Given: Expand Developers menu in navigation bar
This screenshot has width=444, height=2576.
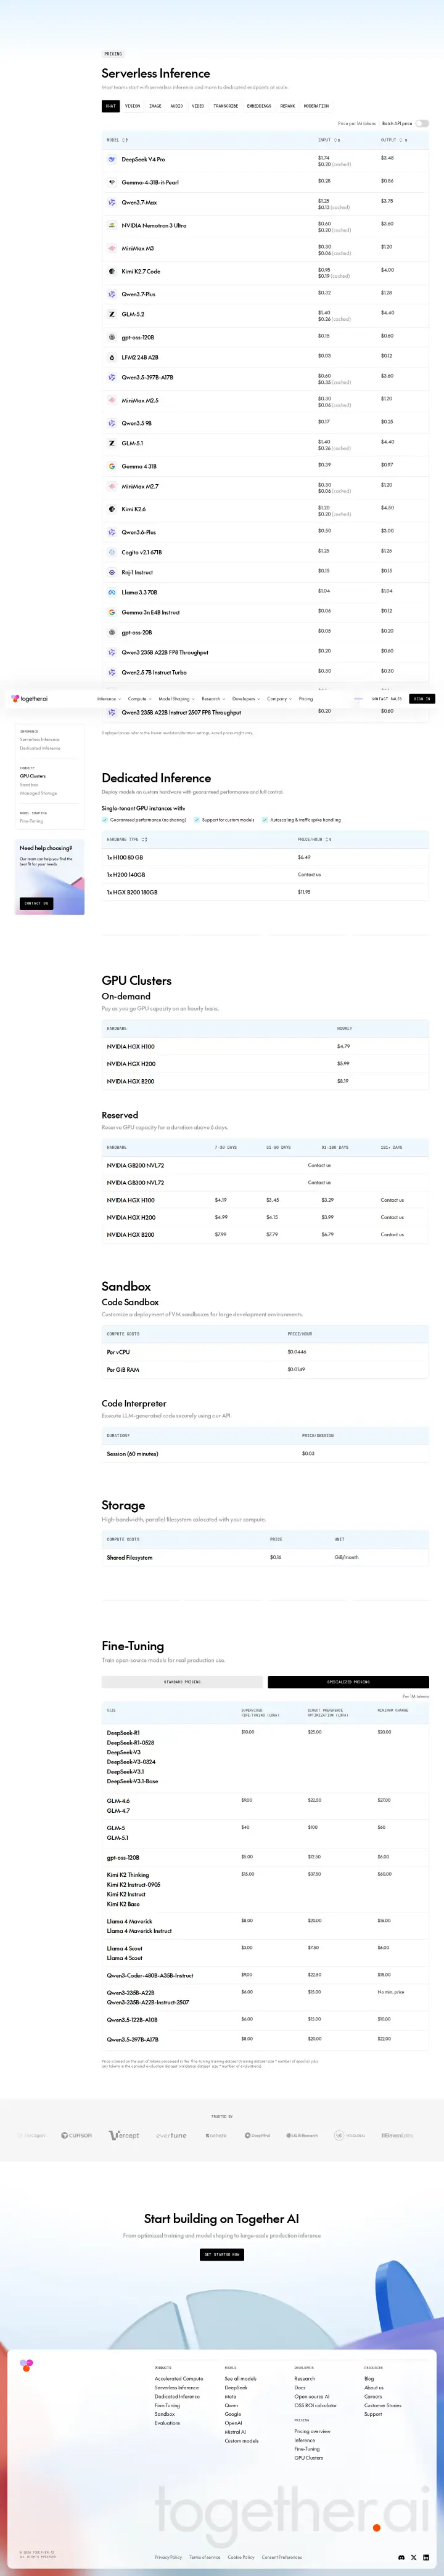Looking at the screenshot, I should tap(246, 699).
